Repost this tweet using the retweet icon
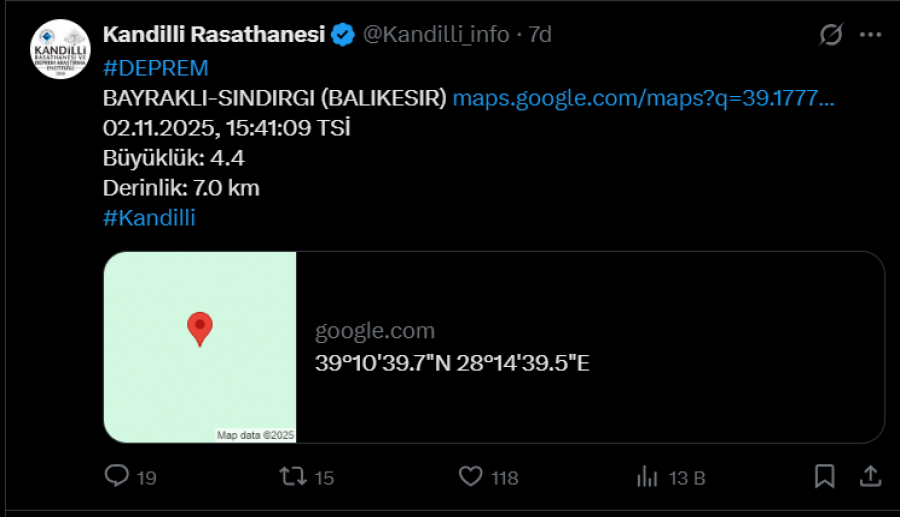900x517 pixels. (x=293, y=476)
